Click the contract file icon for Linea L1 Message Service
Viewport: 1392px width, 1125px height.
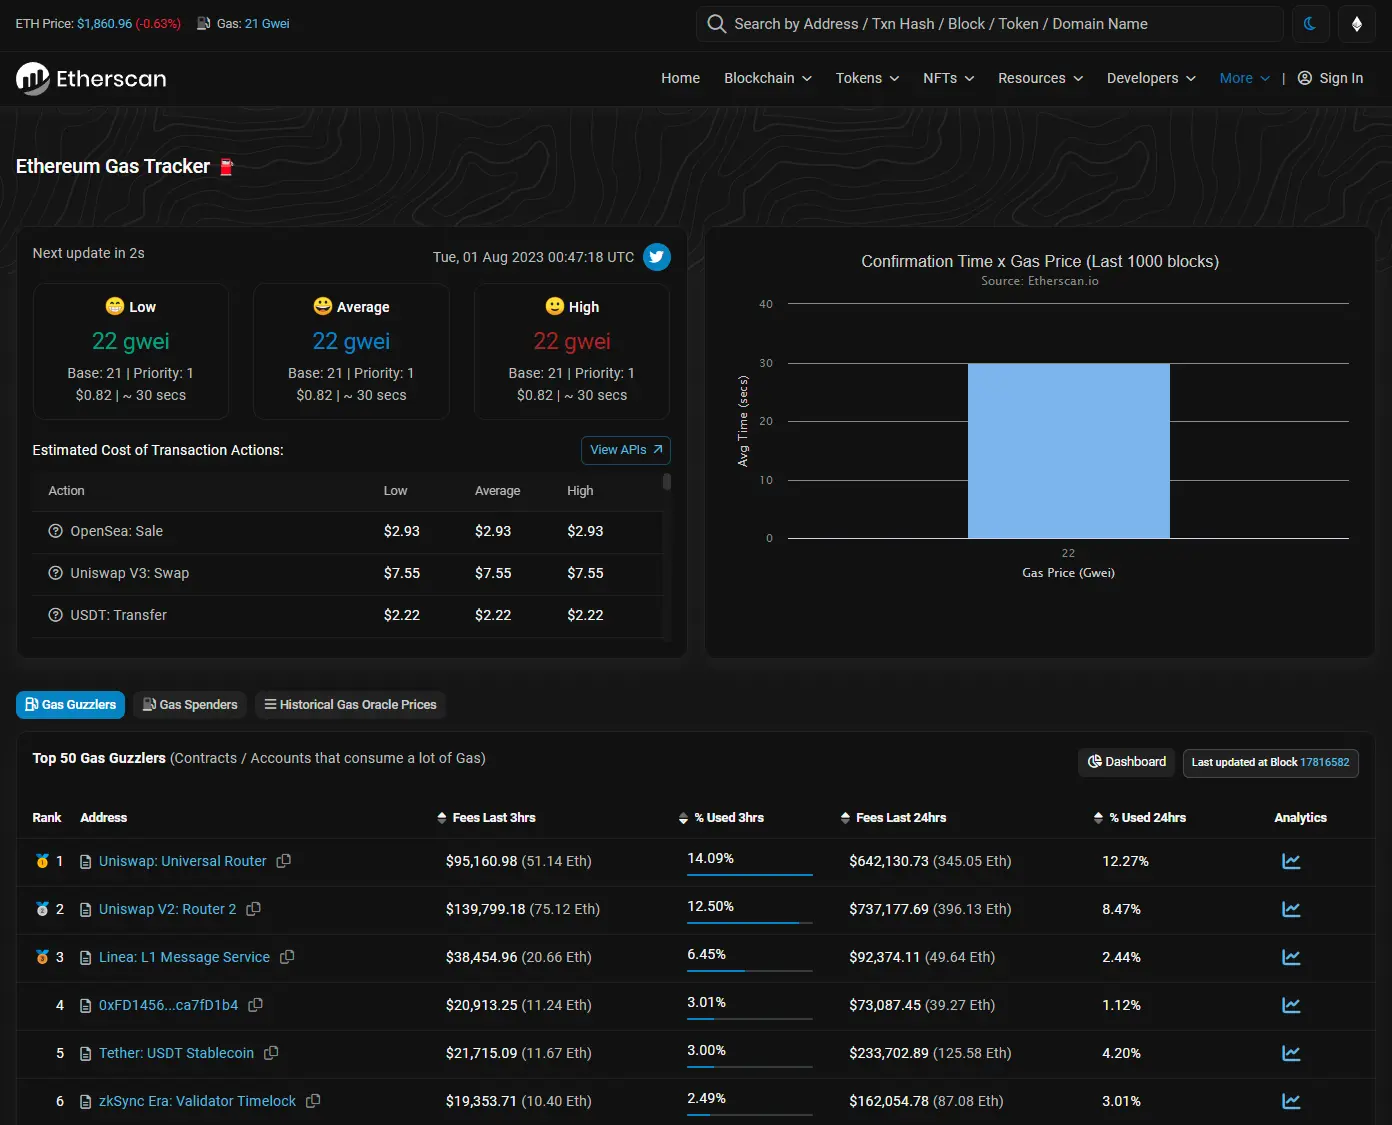click(x=86, y=958)
